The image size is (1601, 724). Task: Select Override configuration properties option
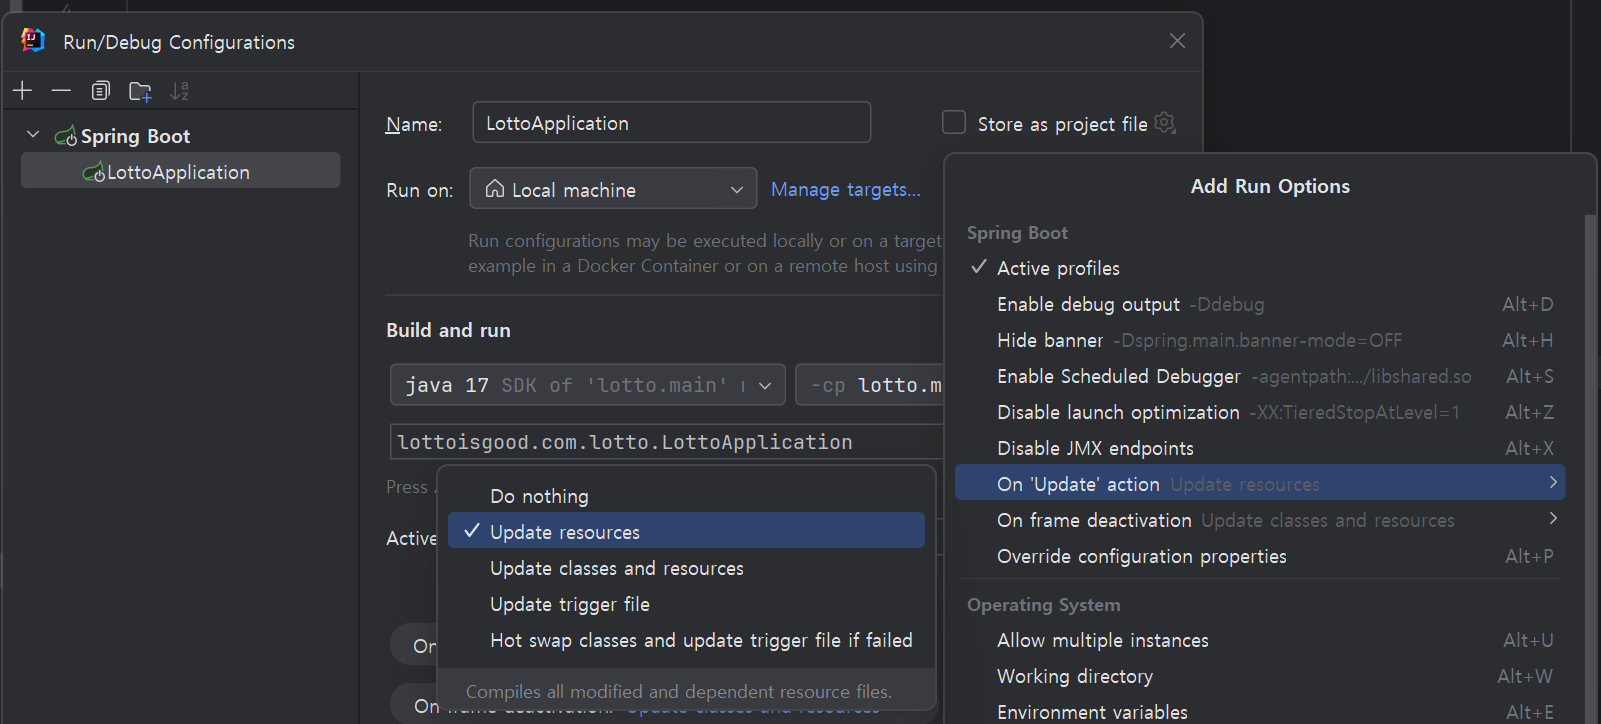coord(1260,556)
